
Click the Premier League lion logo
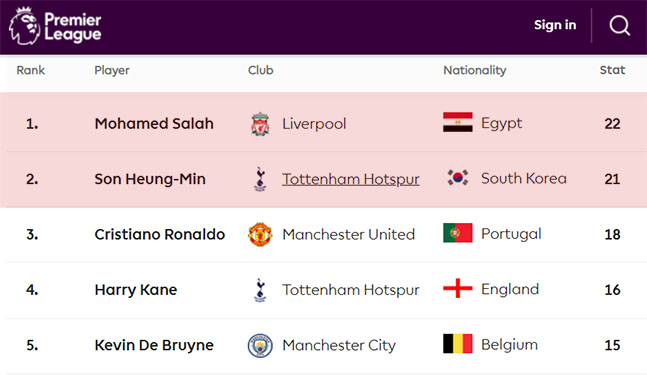(x=25, y=26)
